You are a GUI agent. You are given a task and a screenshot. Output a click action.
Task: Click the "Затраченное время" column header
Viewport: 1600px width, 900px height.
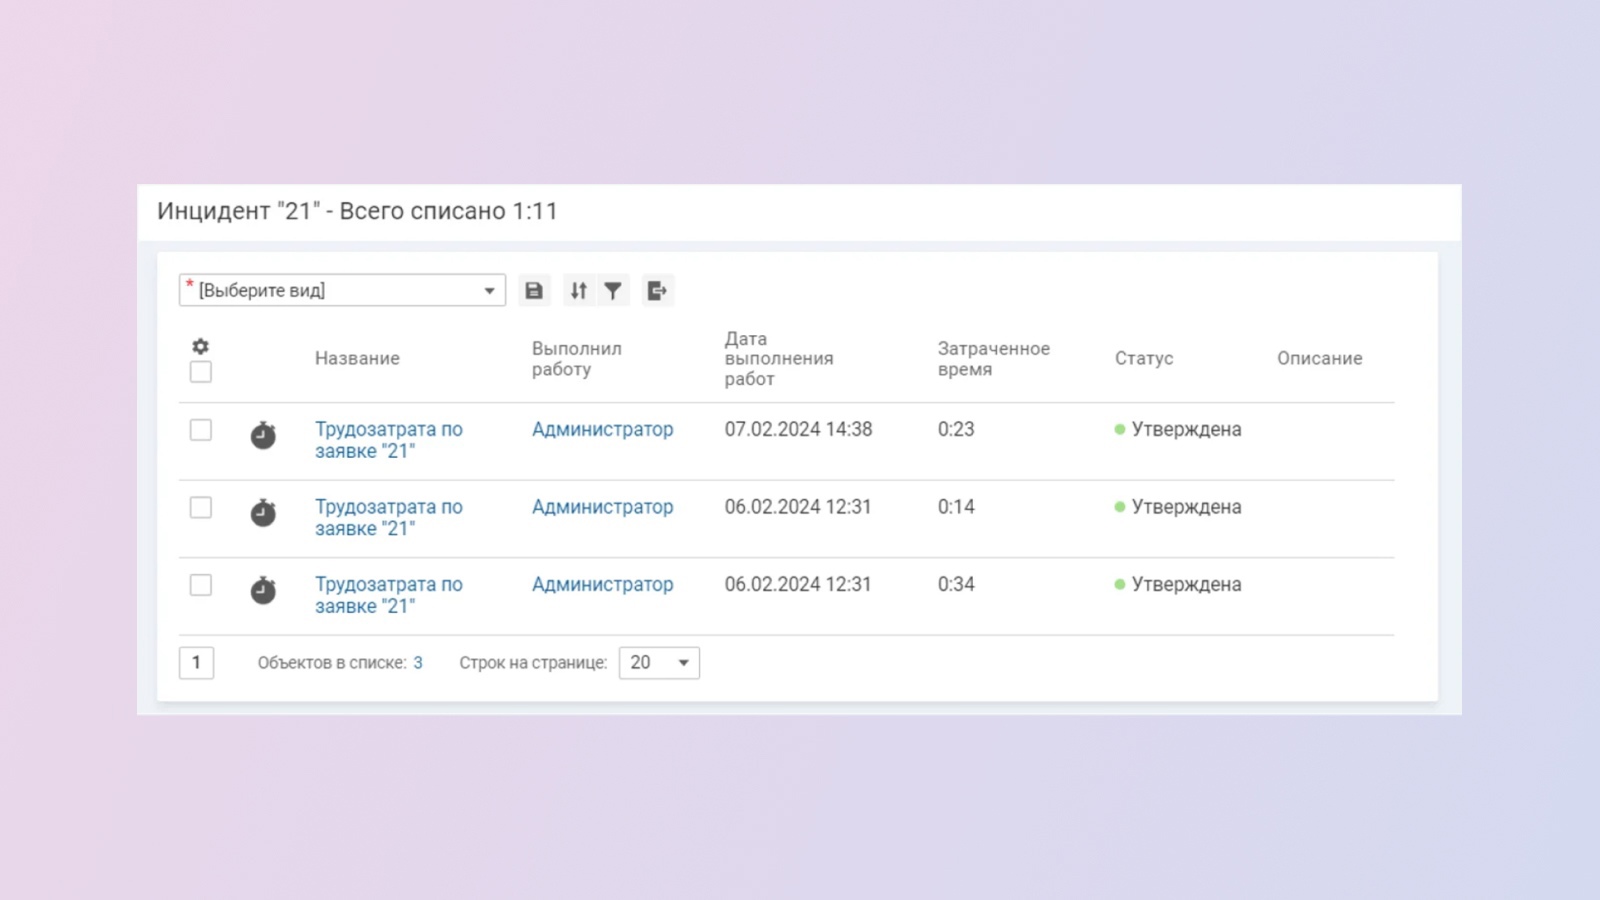993,358
